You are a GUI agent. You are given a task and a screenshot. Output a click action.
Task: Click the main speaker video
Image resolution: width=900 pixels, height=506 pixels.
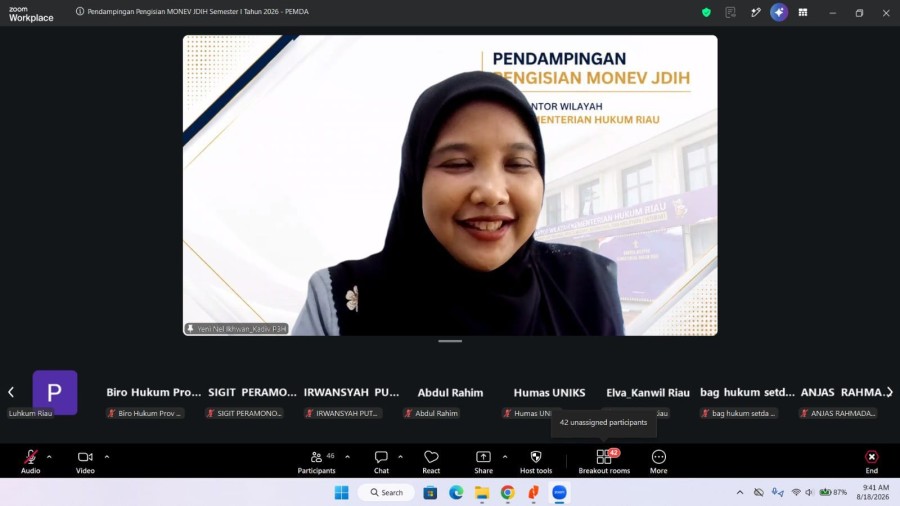coord(450,185)
